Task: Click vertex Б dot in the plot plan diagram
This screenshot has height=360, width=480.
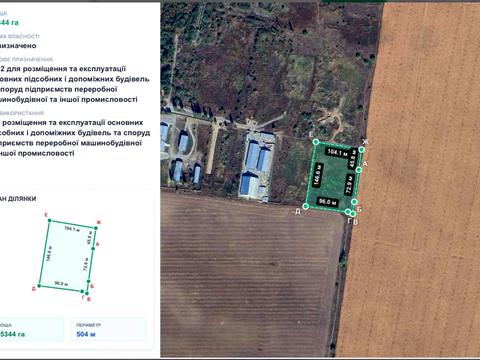Action: [x=89, y=281]
